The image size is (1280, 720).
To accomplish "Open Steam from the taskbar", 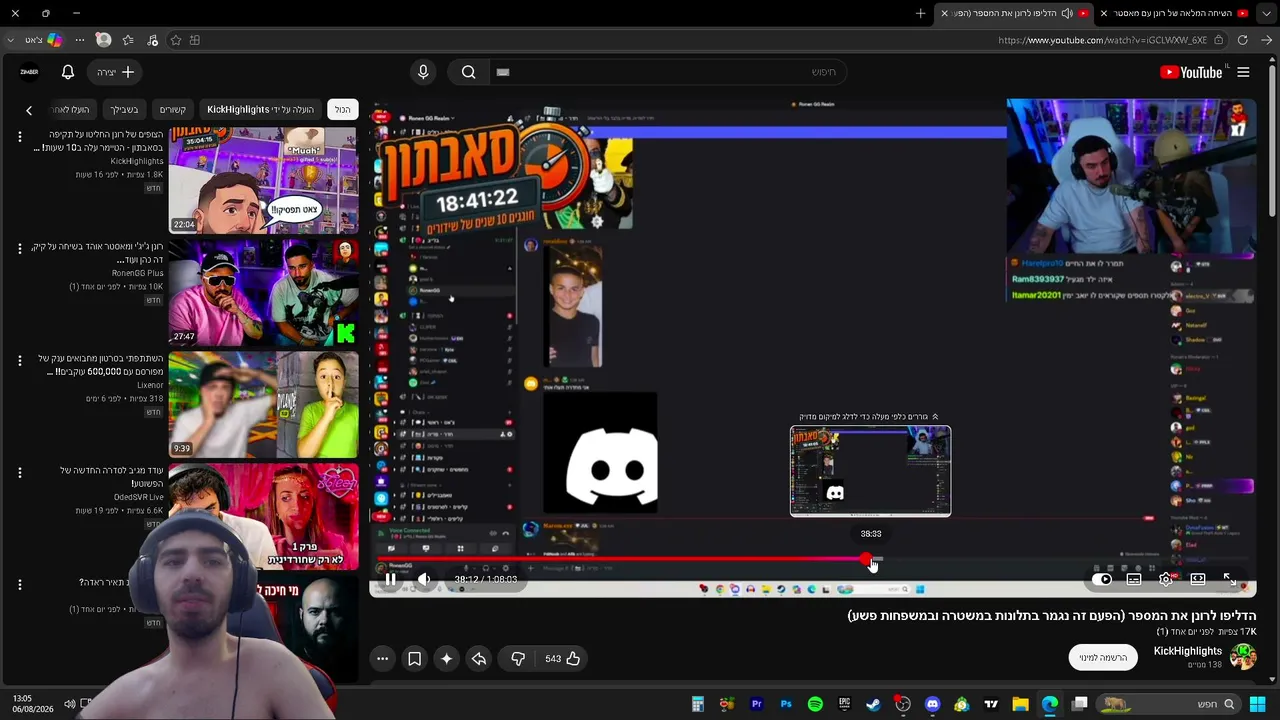I will [873, 704].
